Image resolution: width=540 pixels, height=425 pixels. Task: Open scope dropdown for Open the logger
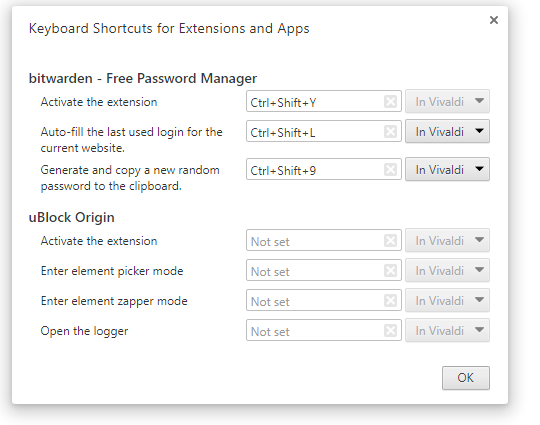click(x=447, y=330)
